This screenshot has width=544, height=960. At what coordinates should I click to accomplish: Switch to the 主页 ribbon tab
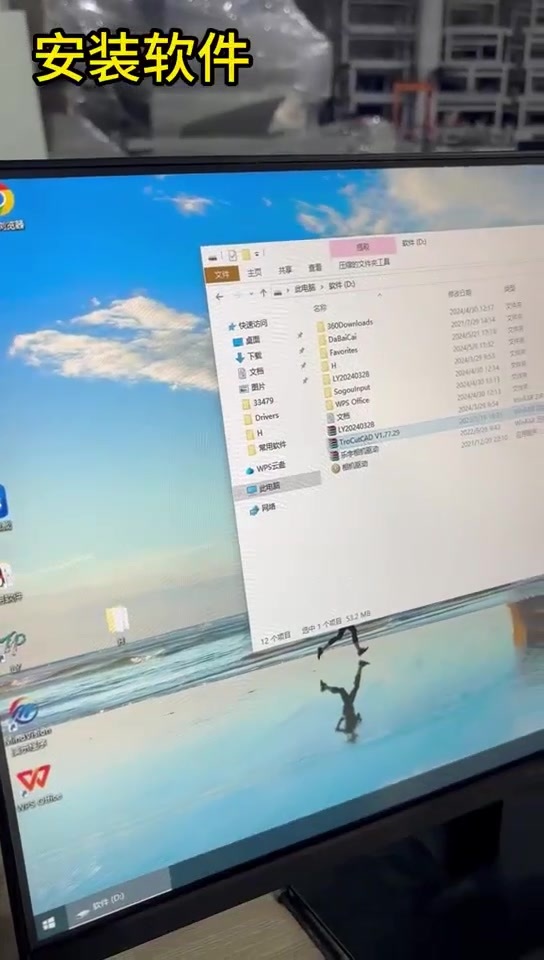tap(254, 272)
